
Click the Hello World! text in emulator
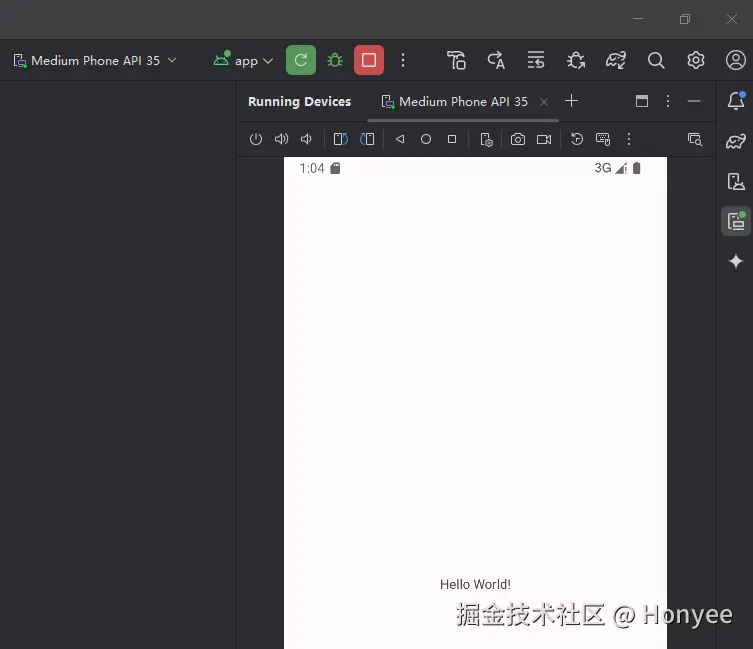(475, 585)
